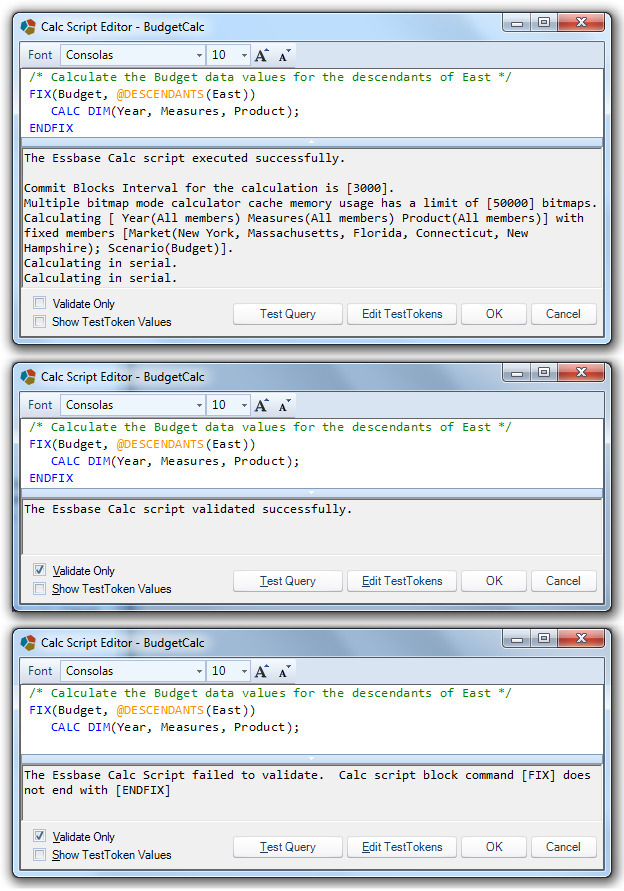Image resolution: width=624 pixels, height=891 pixels.
Task: Toggle splitter arrow in bottom window
Action: tap(311, 758)
